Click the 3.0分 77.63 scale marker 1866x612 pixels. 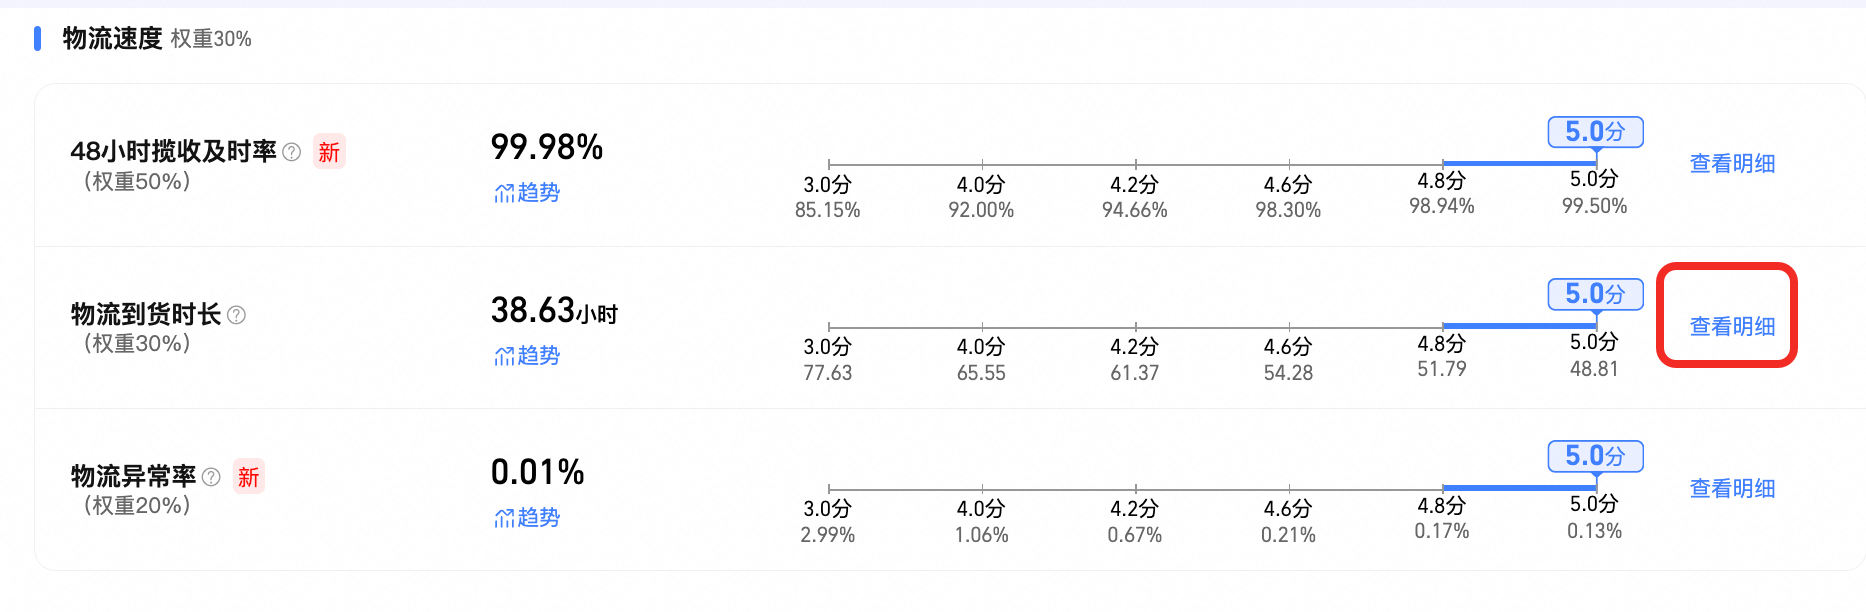[828, 360]
